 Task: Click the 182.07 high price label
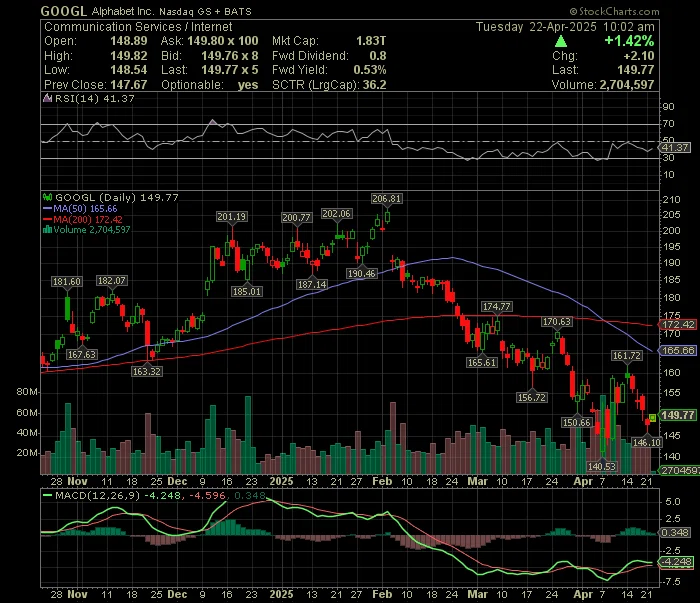[112, 280]
